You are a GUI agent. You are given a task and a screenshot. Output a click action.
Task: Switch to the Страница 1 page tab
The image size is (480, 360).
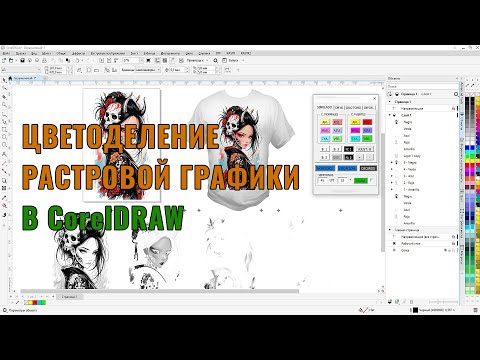pyautogui.click(x=69, y=296)
